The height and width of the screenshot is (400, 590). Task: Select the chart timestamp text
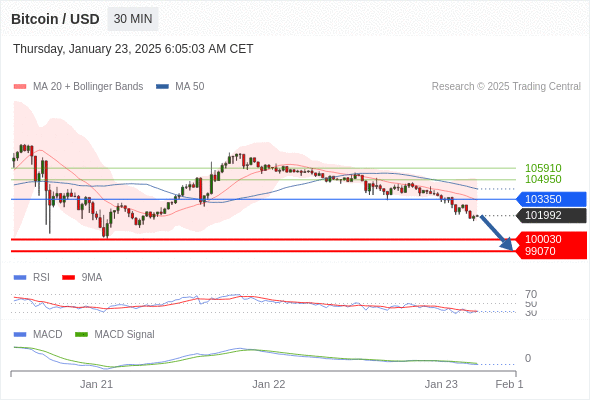pyautogui.click(x=133, y=49)
